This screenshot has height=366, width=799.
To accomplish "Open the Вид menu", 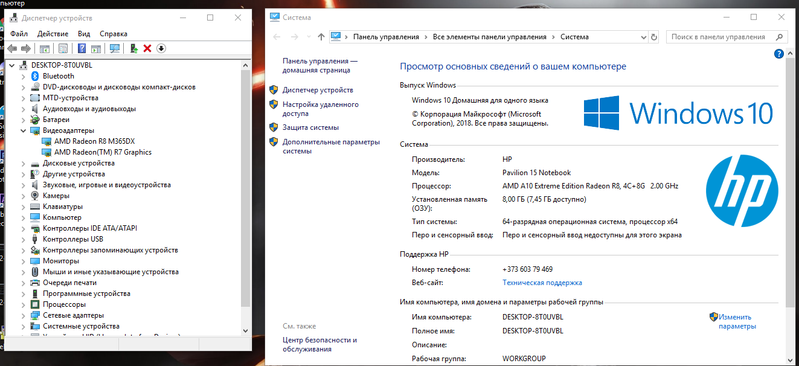I will tap(84, 34).
